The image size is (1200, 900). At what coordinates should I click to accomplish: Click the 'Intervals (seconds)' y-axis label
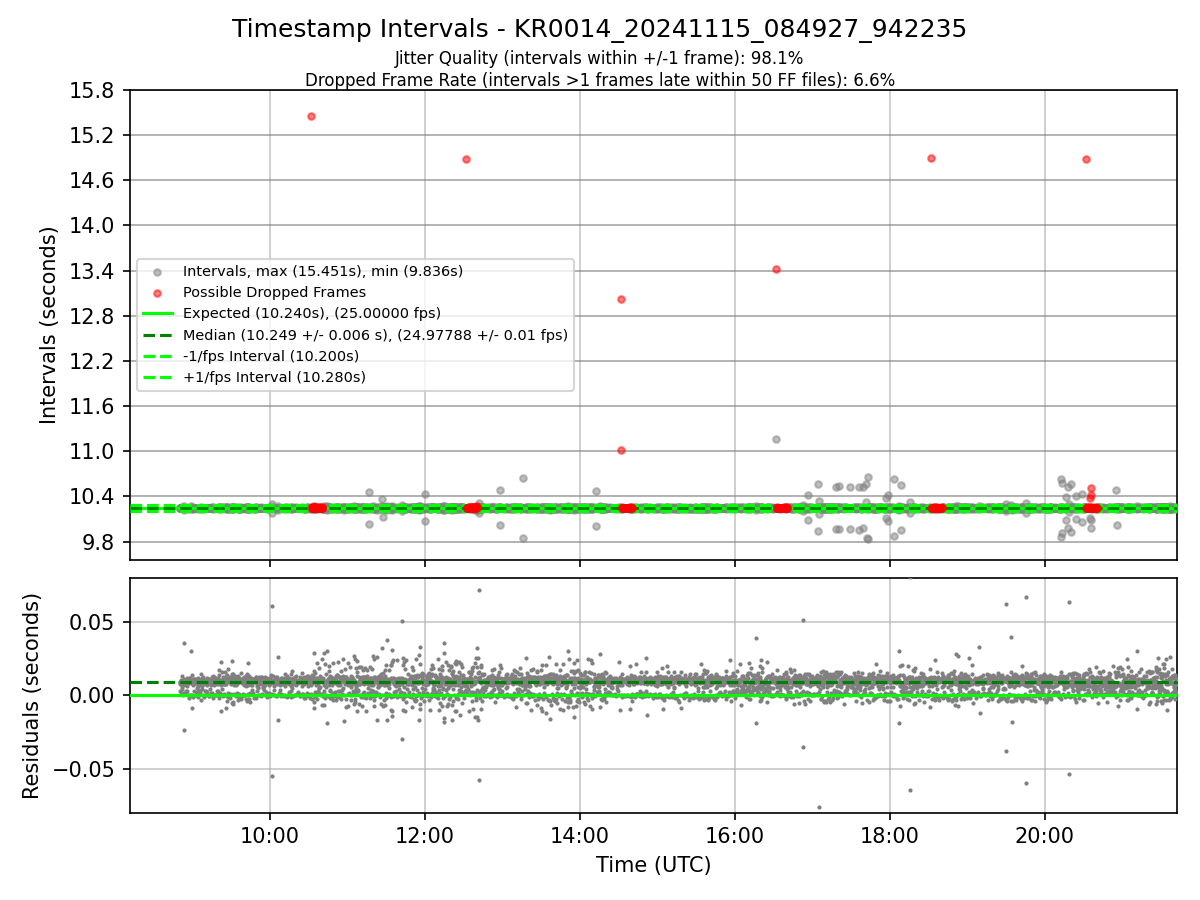(49, 325)
